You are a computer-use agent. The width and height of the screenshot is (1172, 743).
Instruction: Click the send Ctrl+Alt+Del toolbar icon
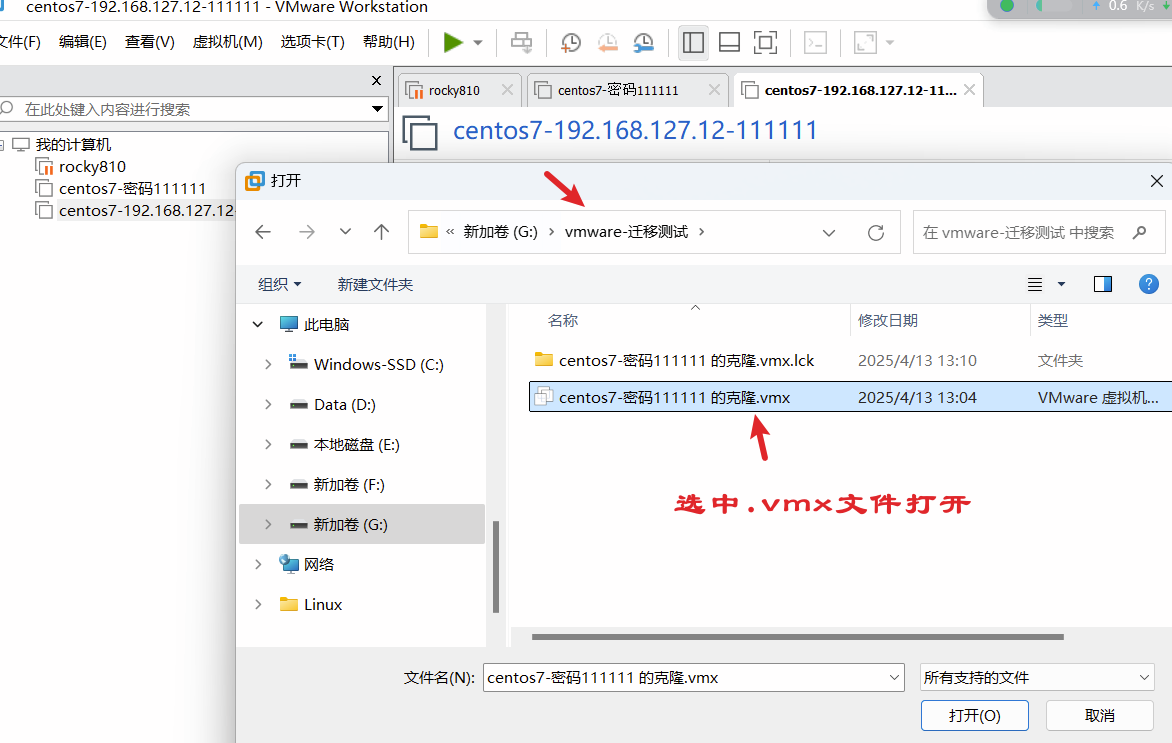click(522, 43)
